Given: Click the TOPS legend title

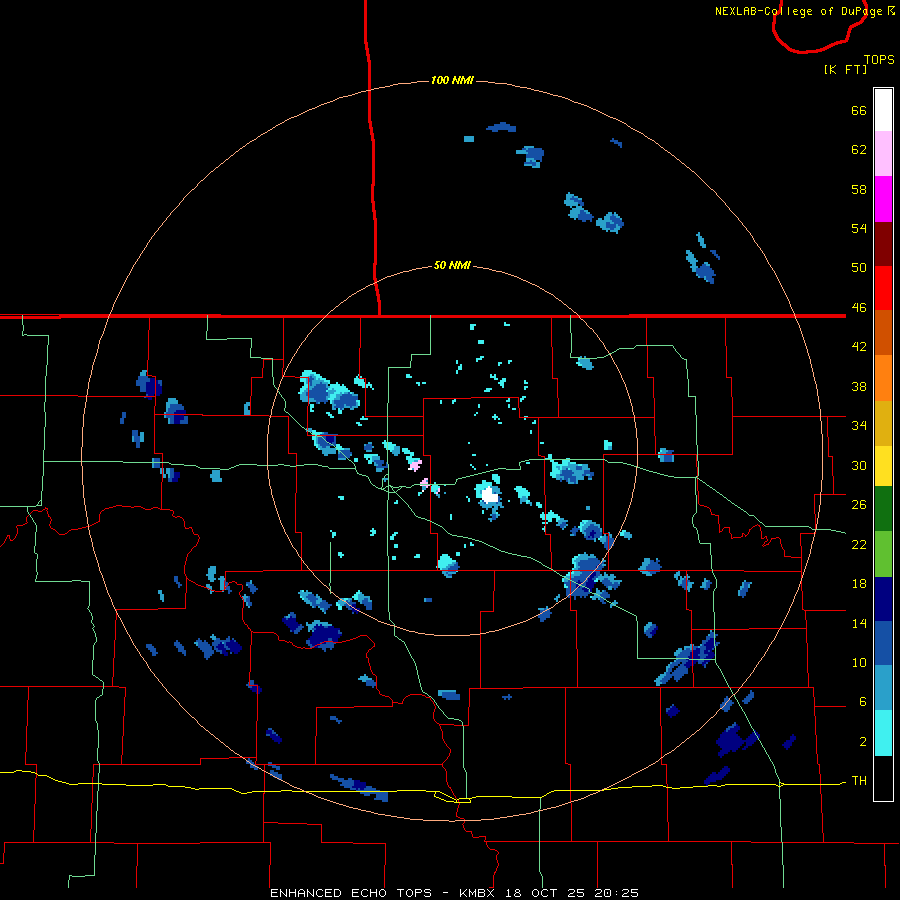Looking at the screenshot, I should [879, 60].
